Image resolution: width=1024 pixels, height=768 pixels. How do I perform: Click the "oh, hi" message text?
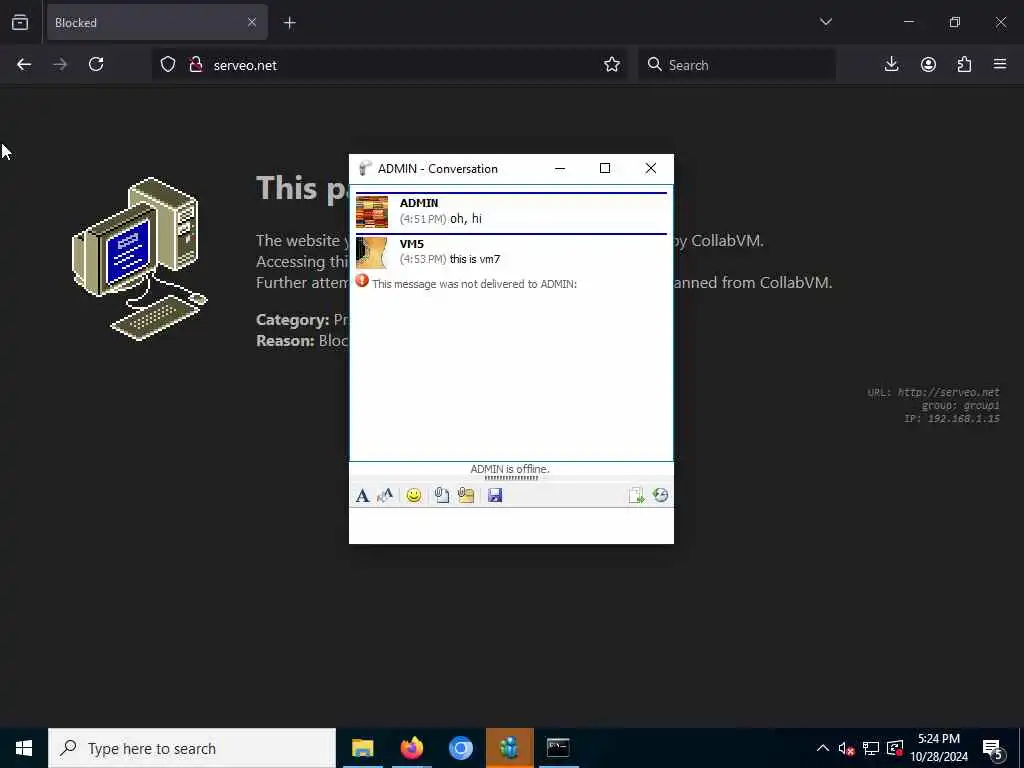[x=466, y=219]
